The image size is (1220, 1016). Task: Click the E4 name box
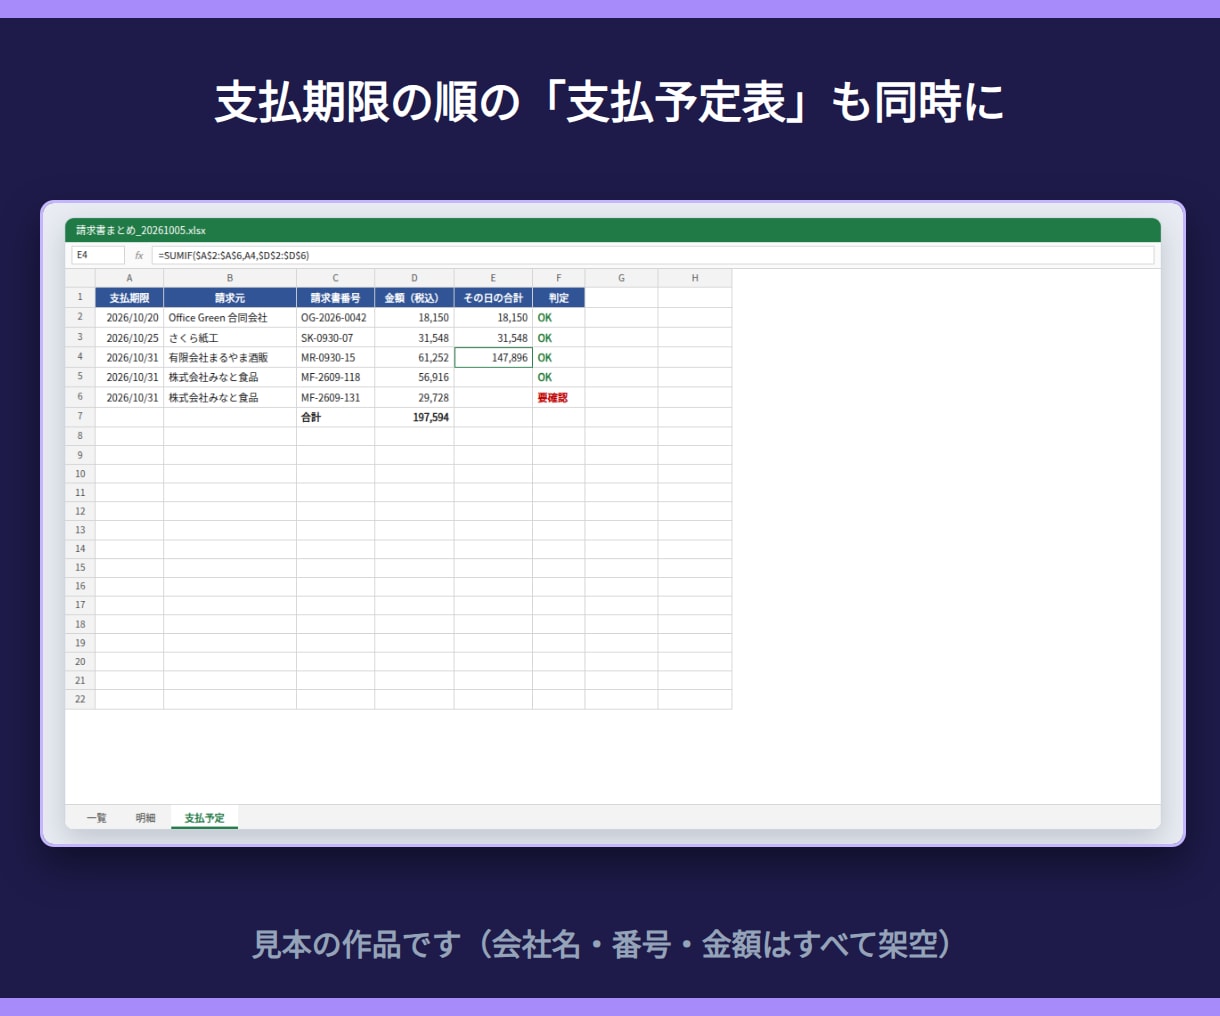pyautogui.click(x=98, y=255)
